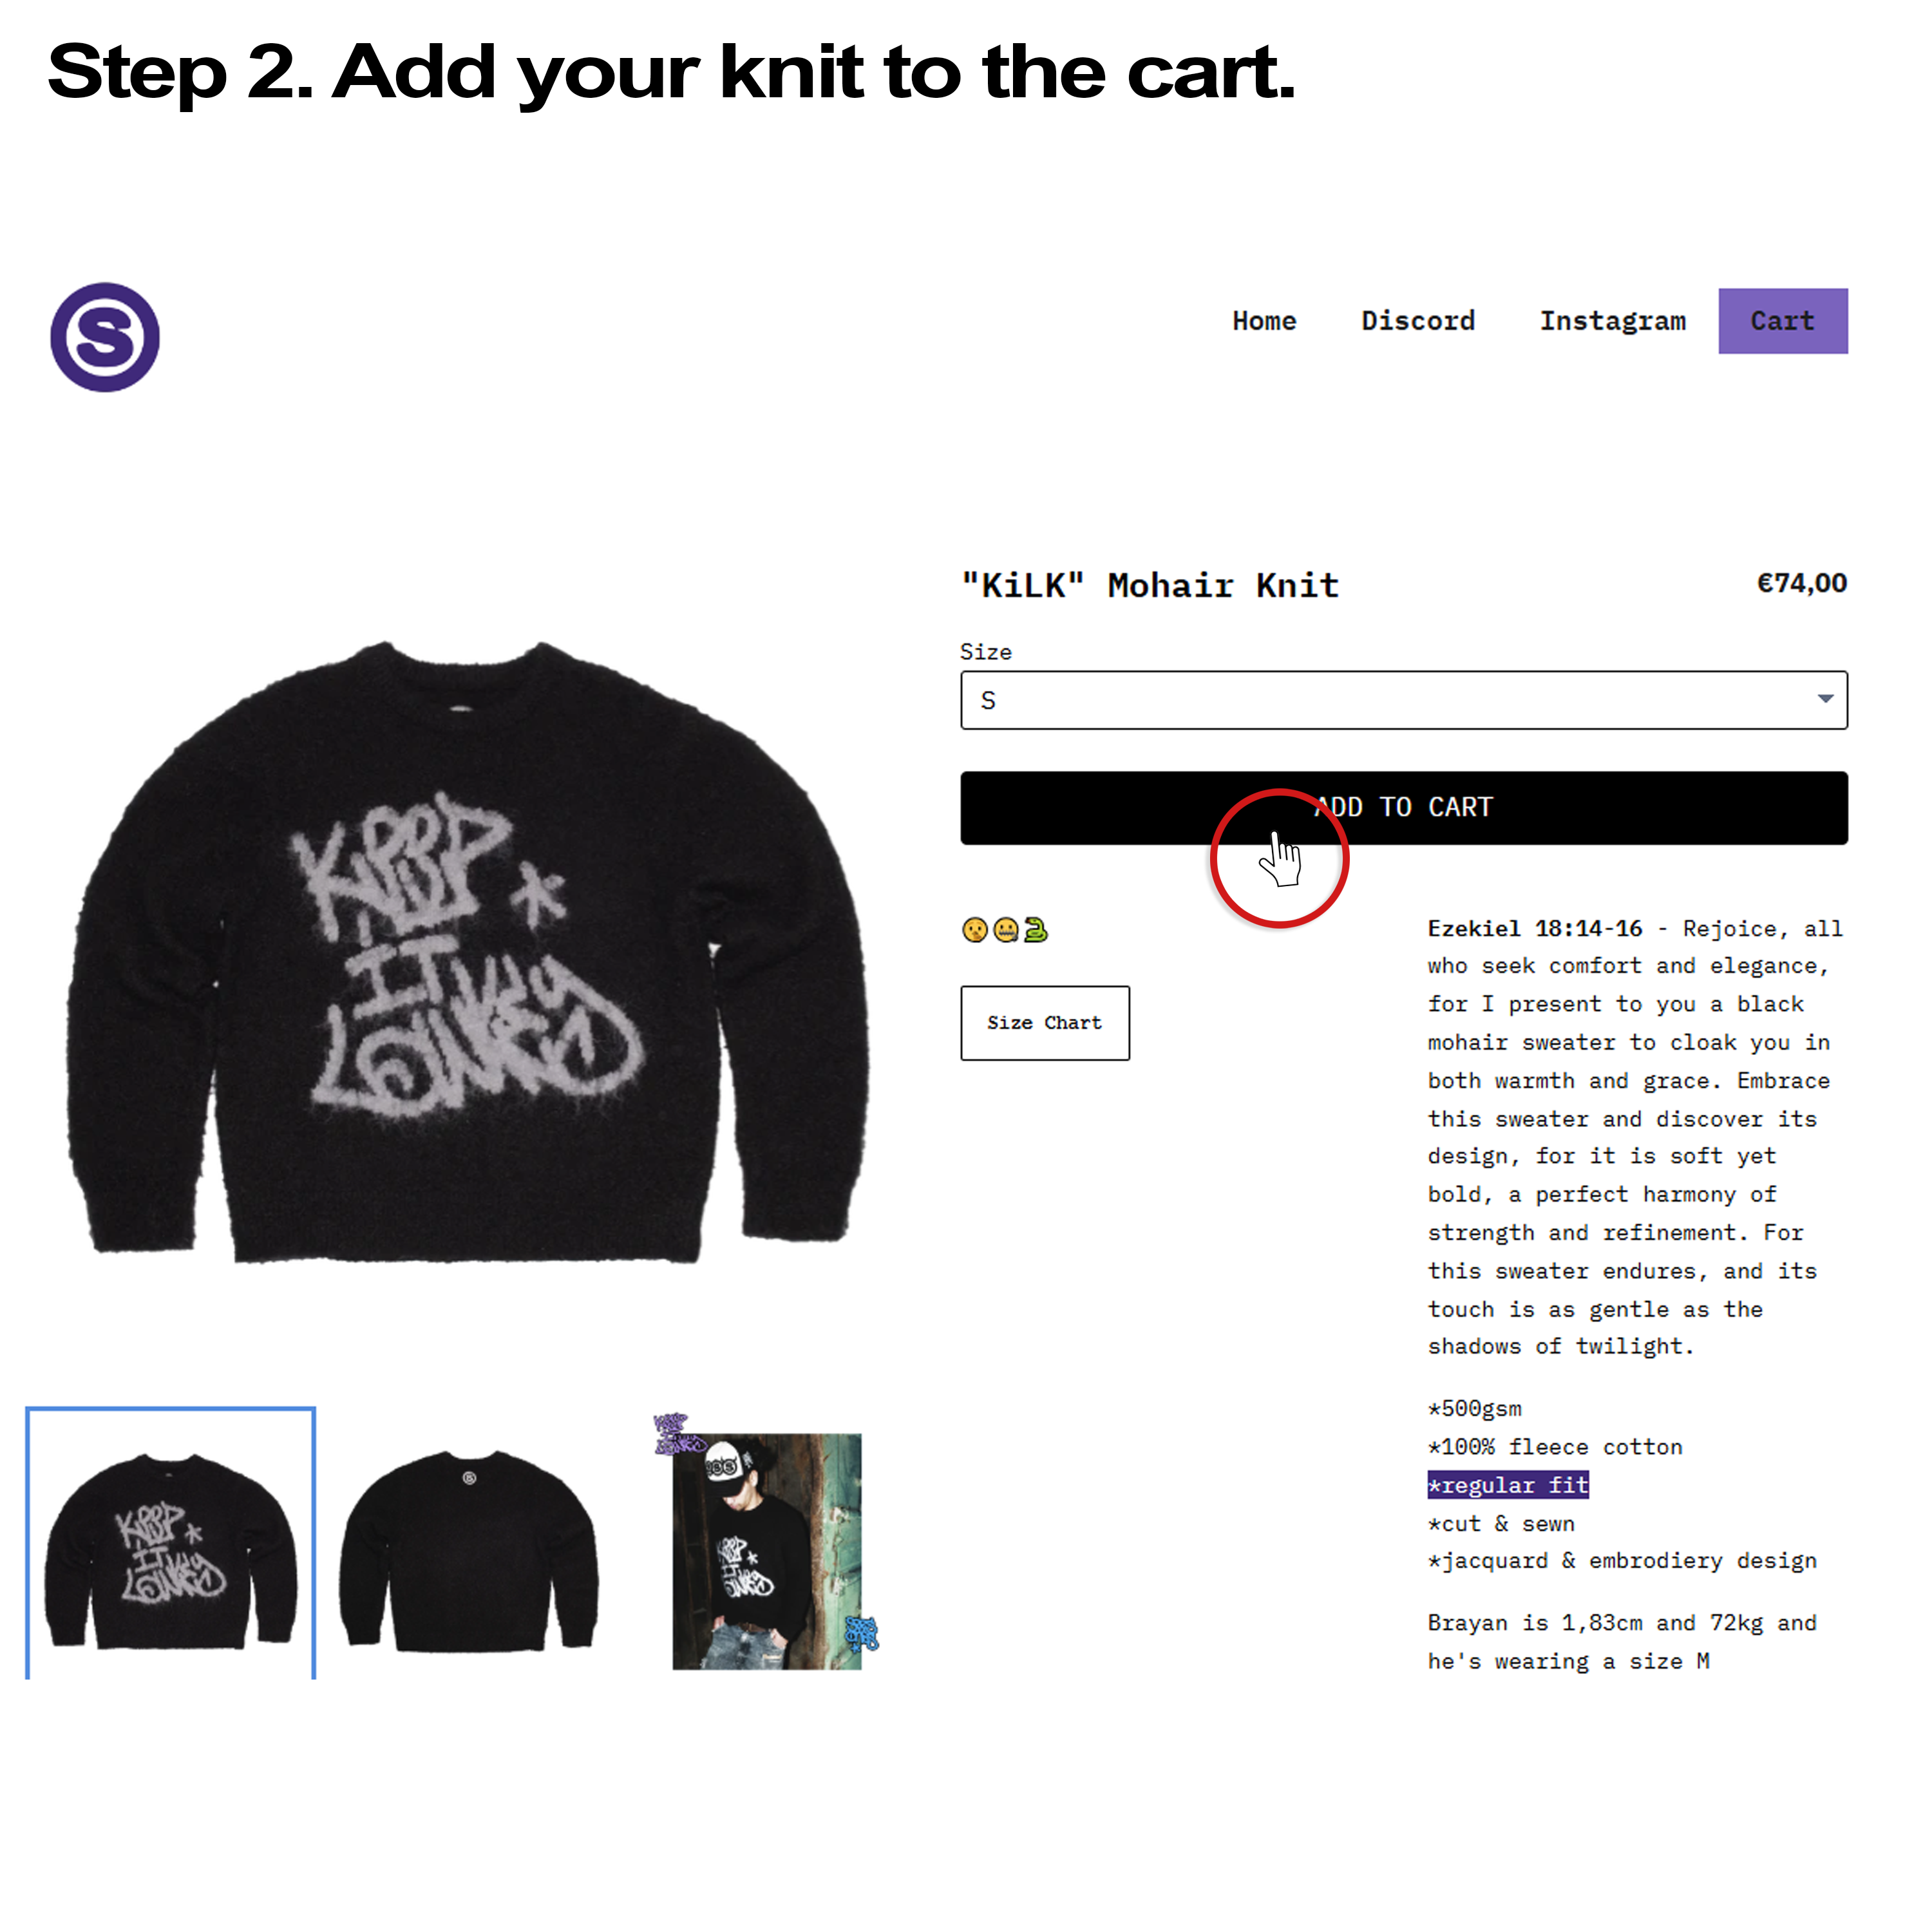
Task: Open the Size Chart button
Action: (1044, 1022)
